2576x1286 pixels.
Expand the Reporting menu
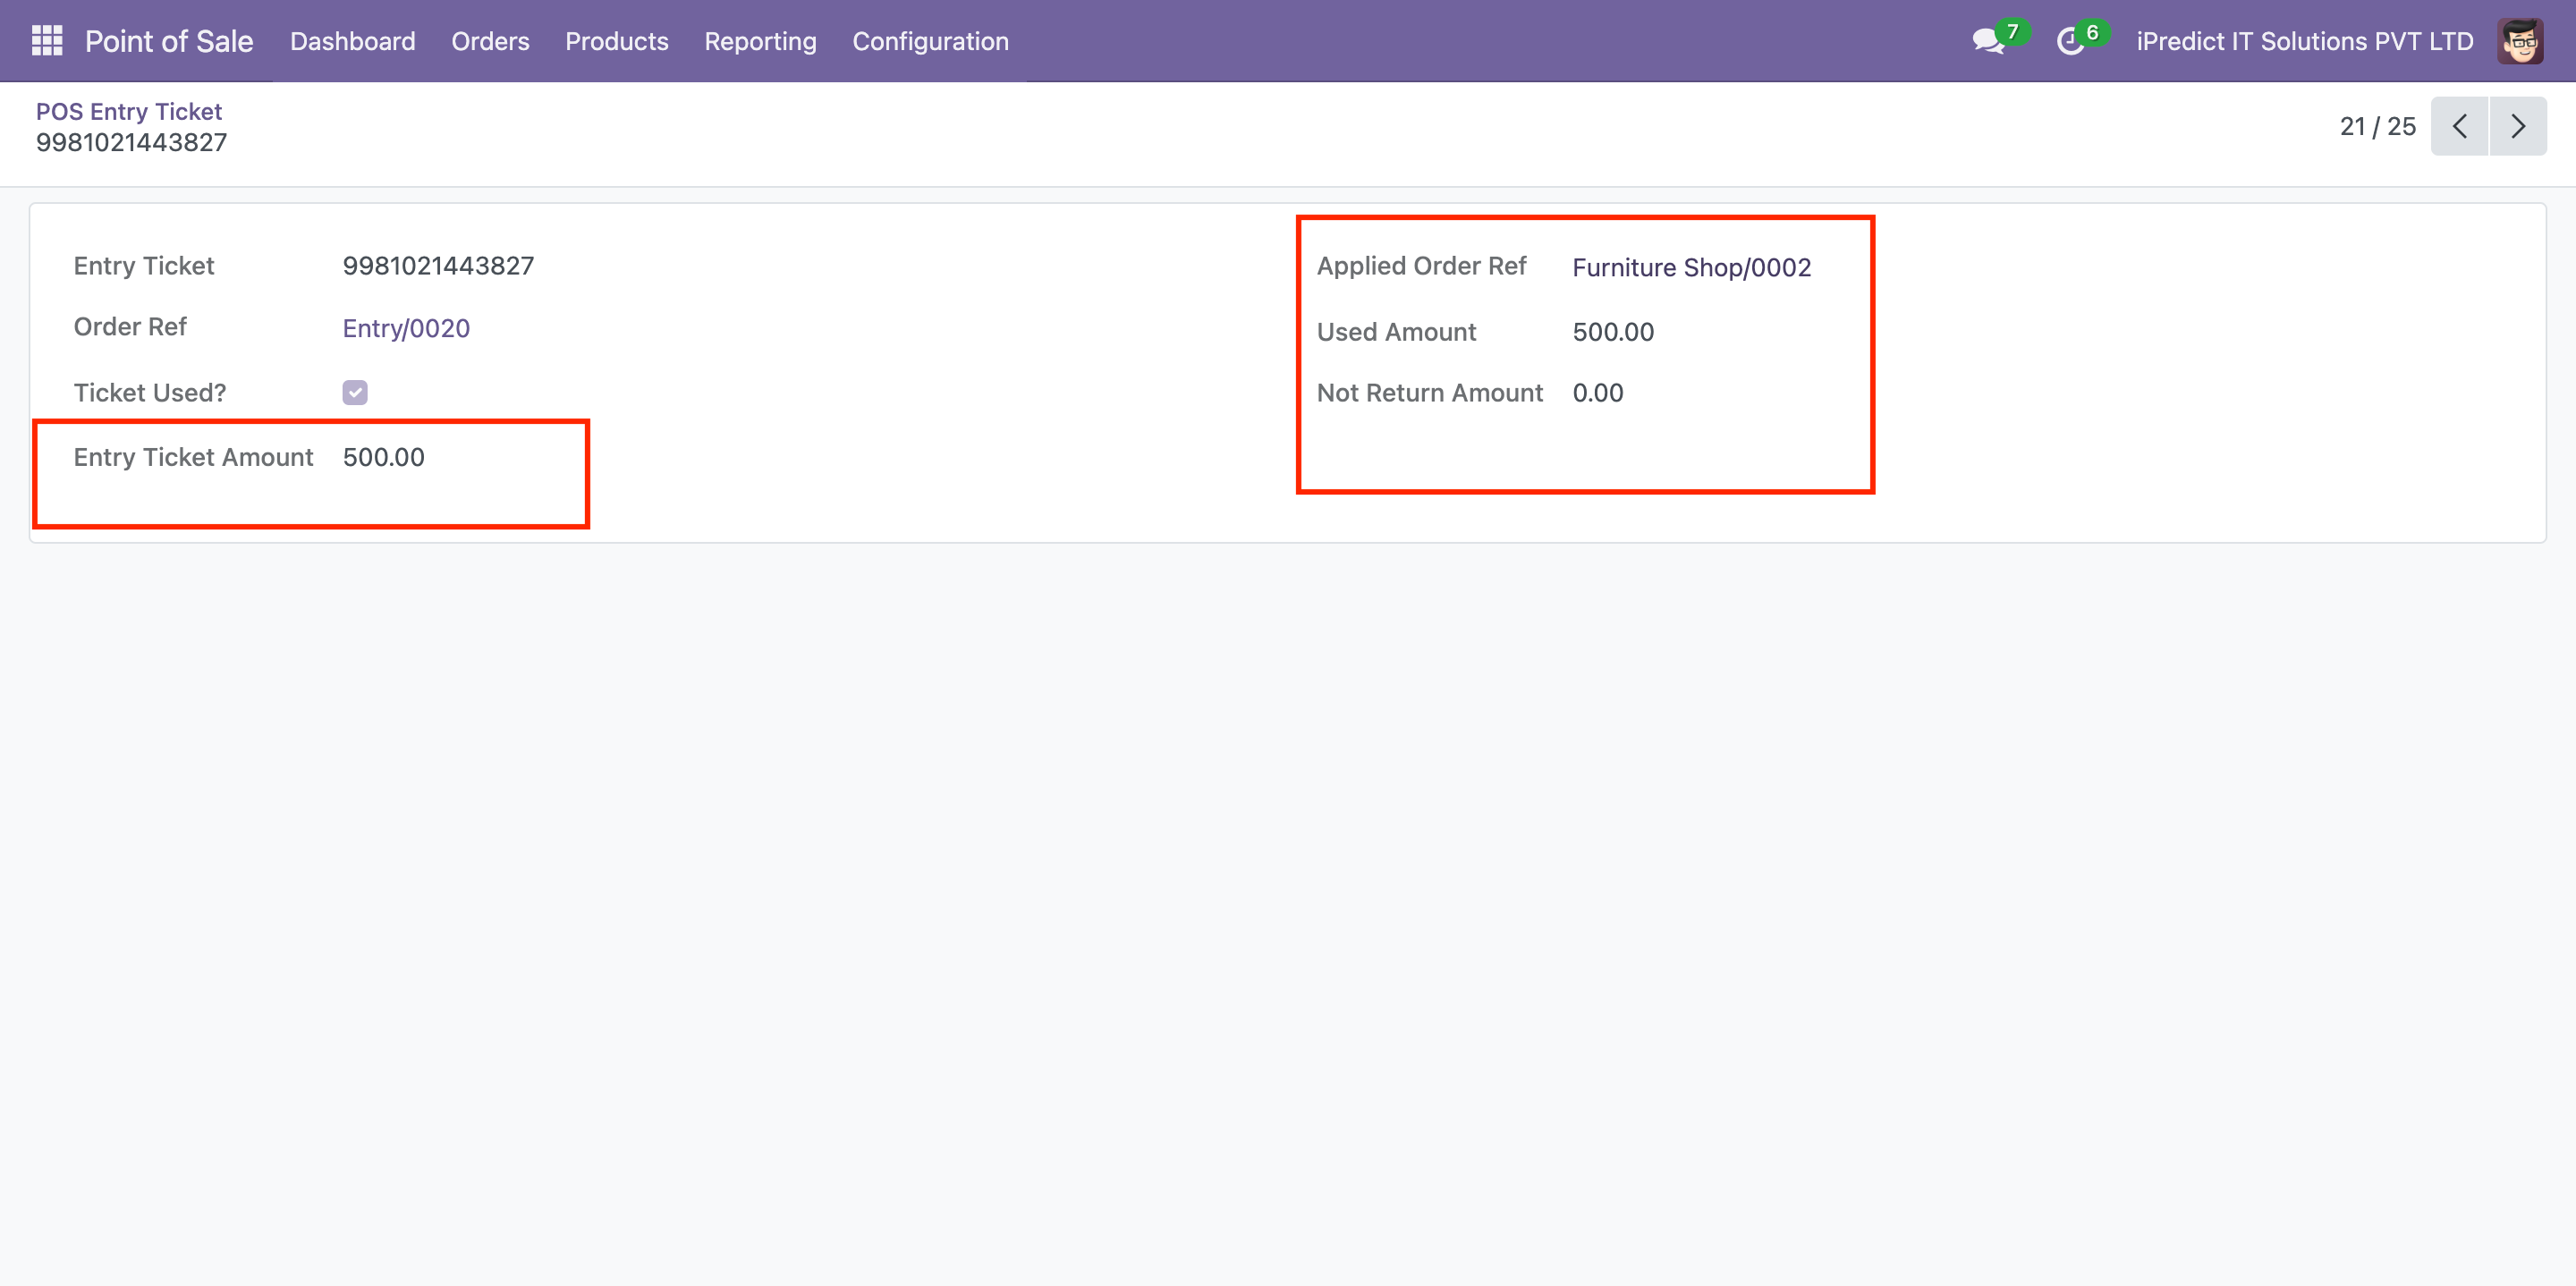pos(760,41)
